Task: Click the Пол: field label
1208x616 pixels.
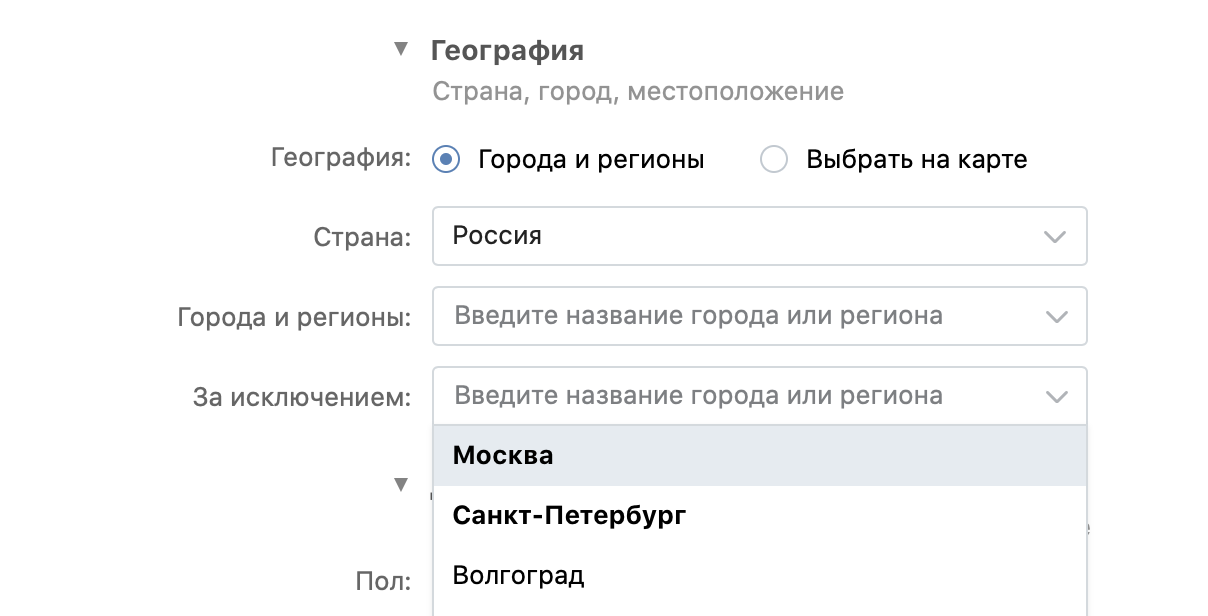Action: 383,581
